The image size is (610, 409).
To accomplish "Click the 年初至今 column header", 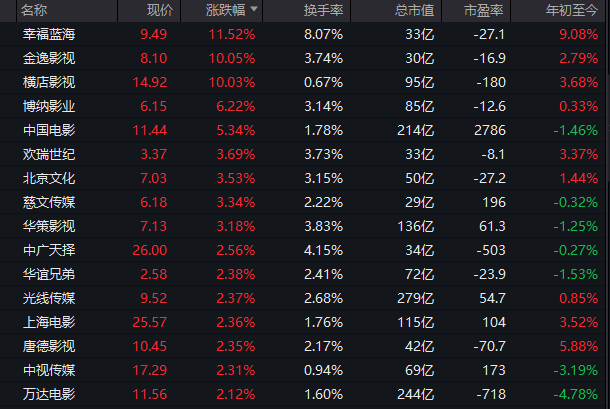I will (572, 10).
